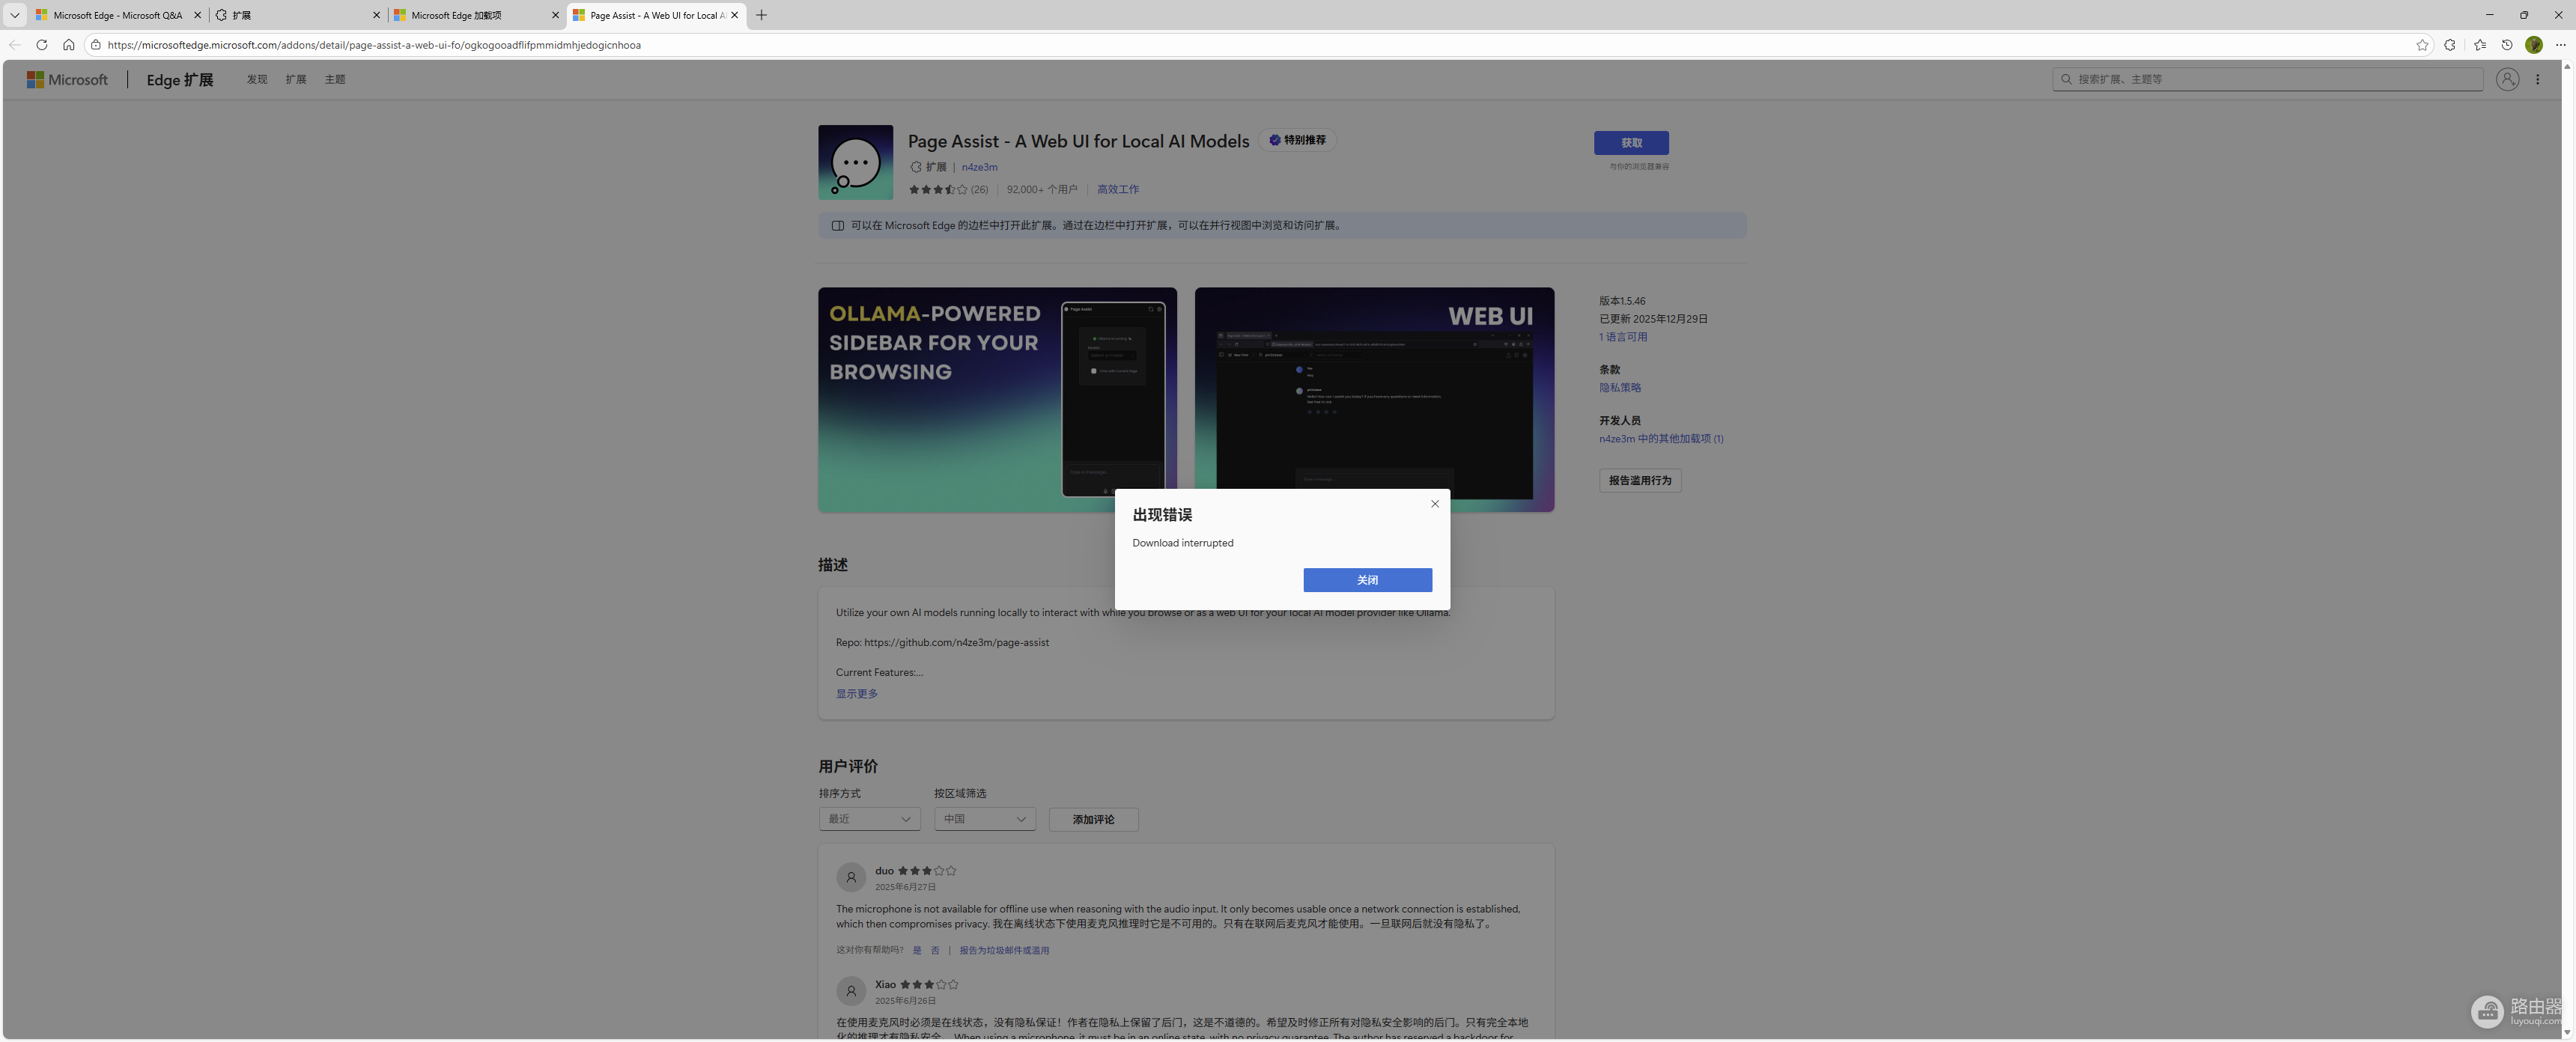Viewport: 2576px width, 1042px height.
Task: Open the tab search dropdown arrow
Action: 15,15
